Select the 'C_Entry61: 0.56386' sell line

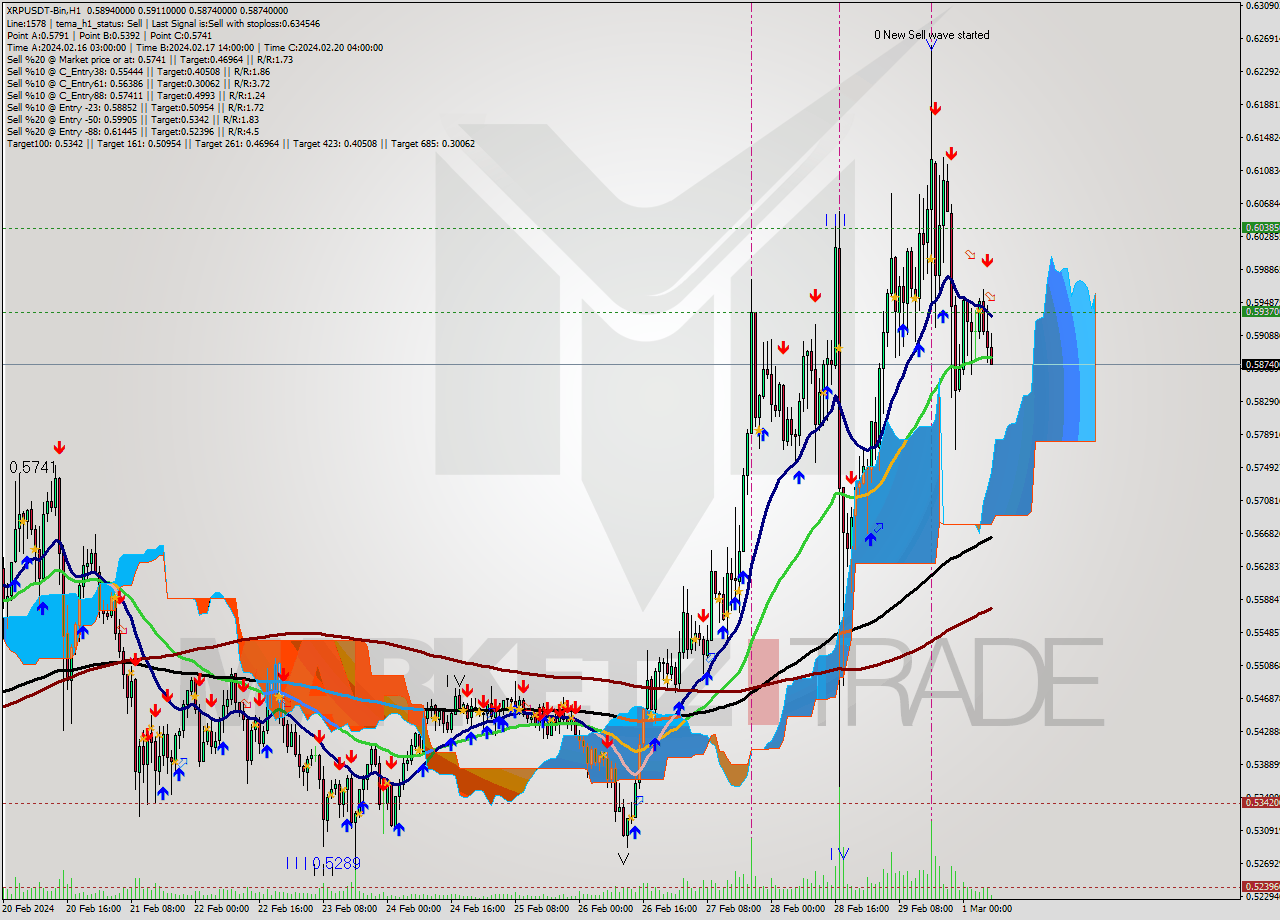pyautogui.click(x=138, y=83)
